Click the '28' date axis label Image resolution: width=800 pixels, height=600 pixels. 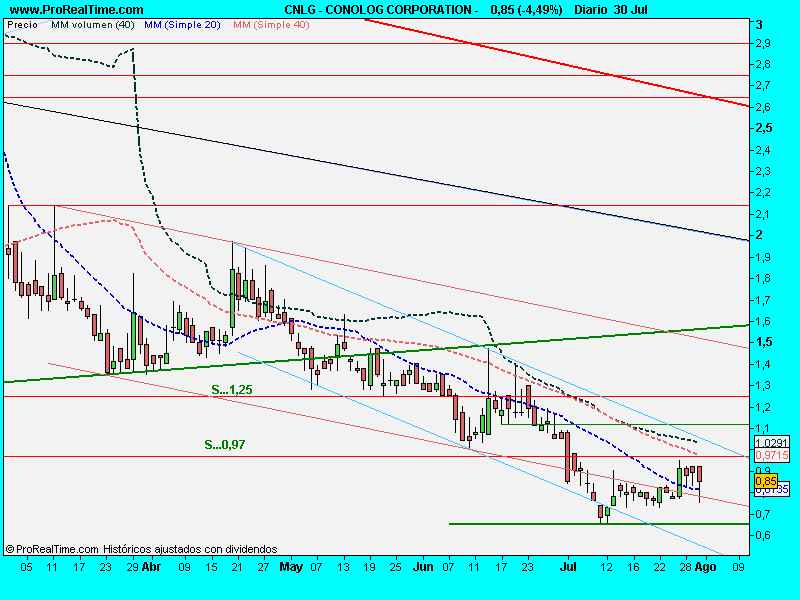click(x=686, y=567)
